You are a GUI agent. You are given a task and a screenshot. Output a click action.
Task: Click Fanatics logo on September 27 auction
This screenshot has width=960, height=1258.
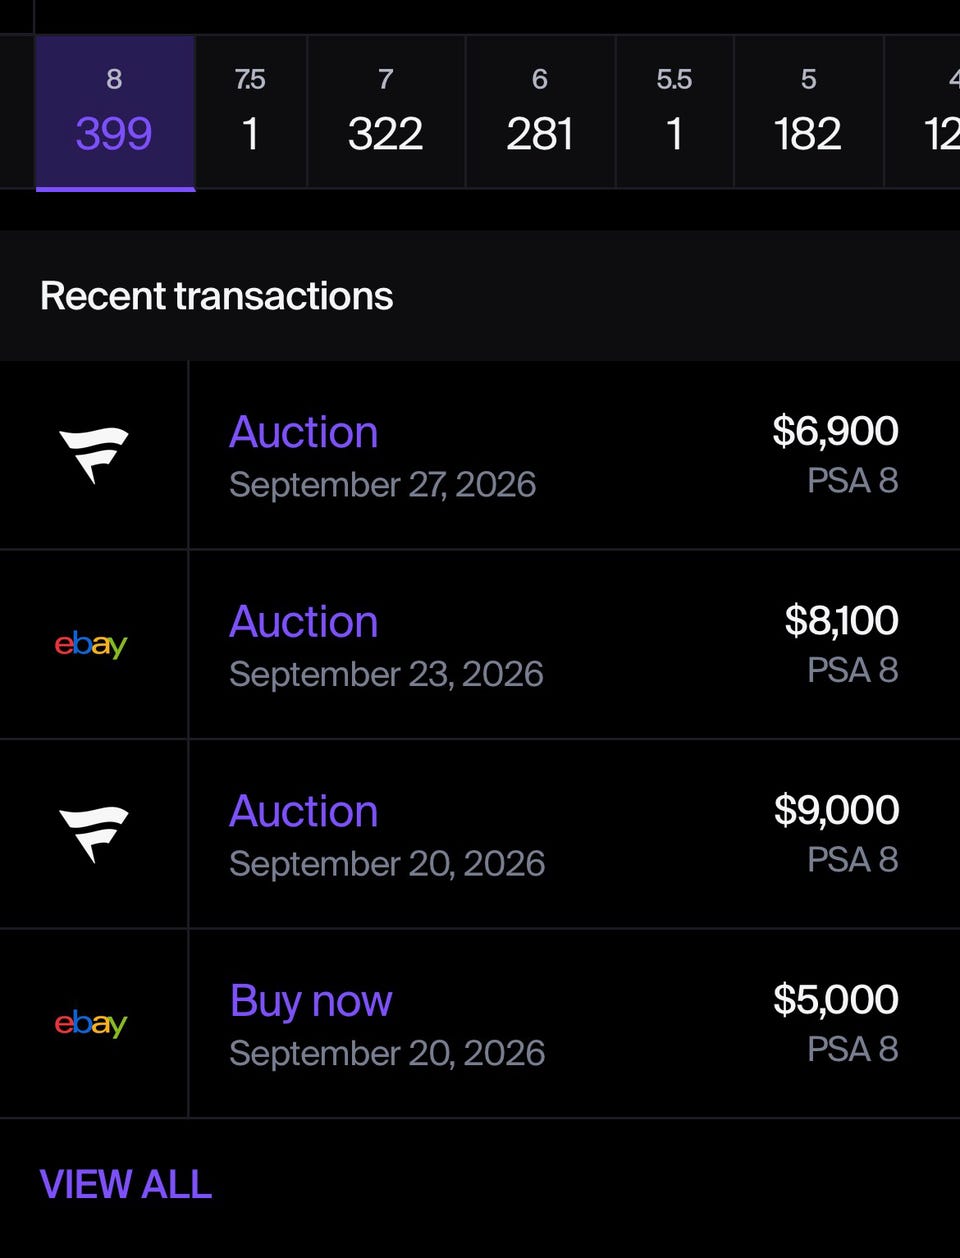(93, 455)
